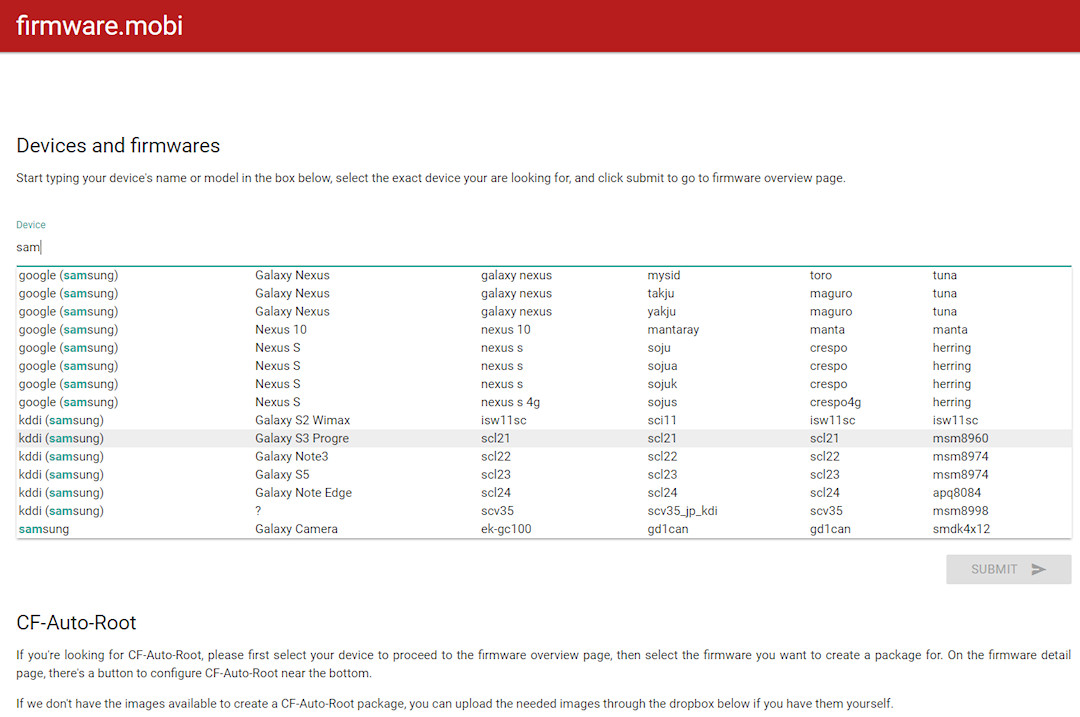Select the highlighted Galaxy S3 Progre row
This screenshot has width=1080, height=717.
pyautogui.click(x=543, y=439)
